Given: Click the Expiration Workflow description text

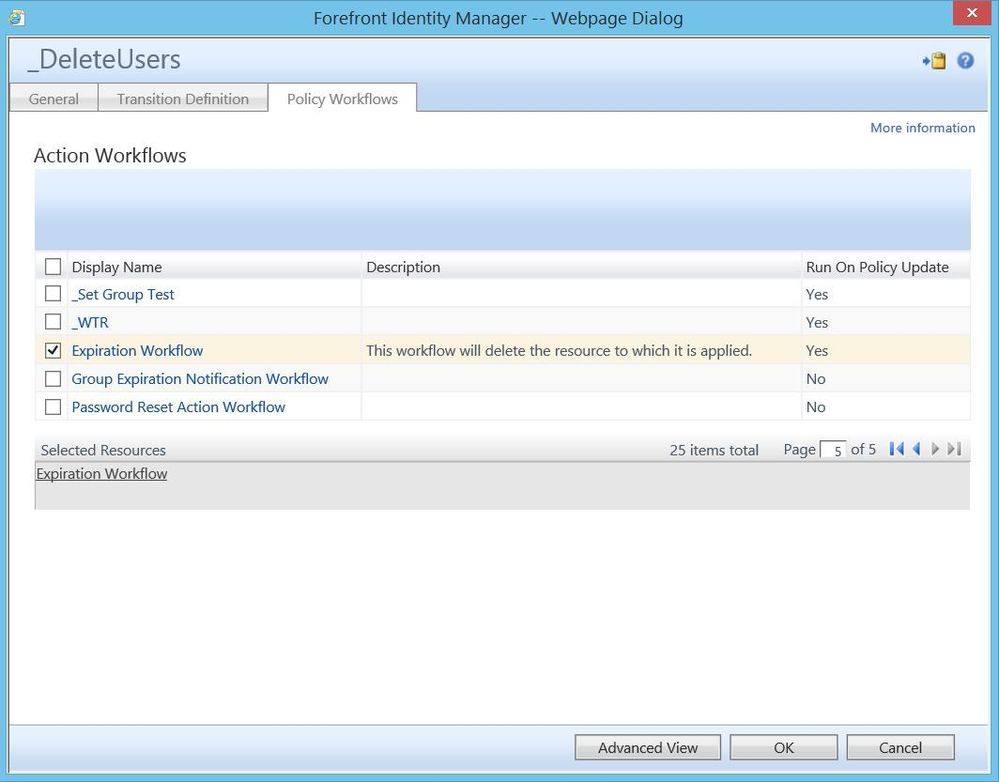Looking at the screenshot, I should click(559, 351).
